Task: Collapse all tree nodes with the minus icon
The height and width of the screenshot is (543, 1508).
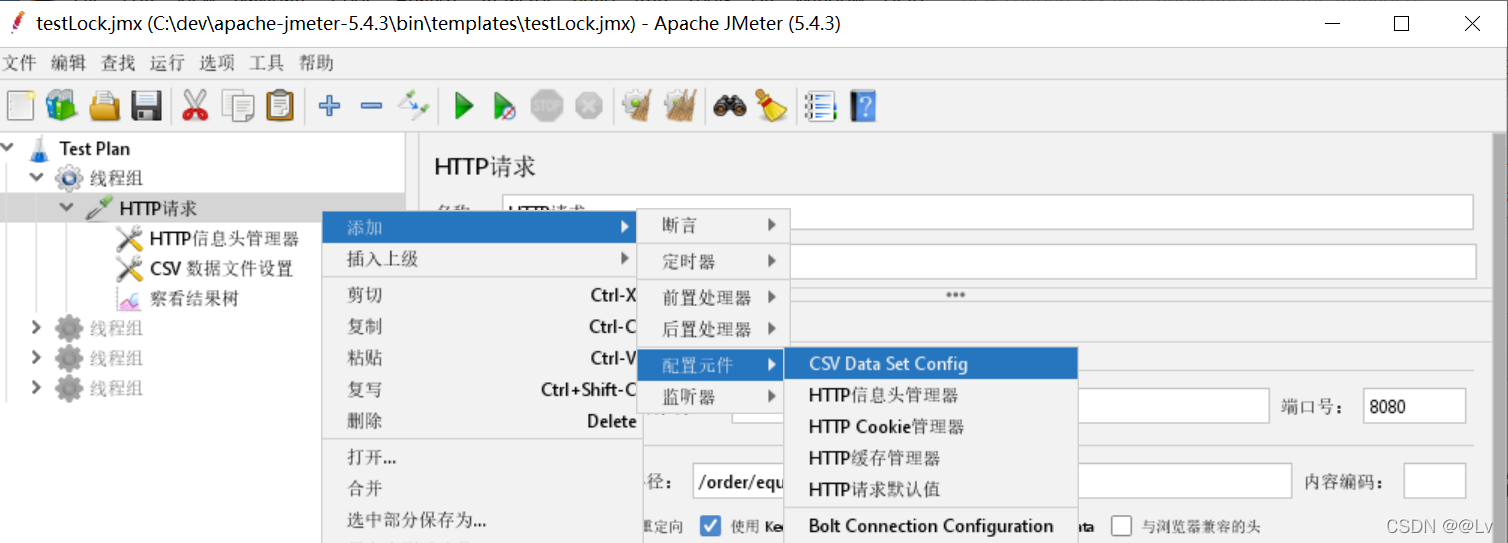Action: click(x=371, y=105)
